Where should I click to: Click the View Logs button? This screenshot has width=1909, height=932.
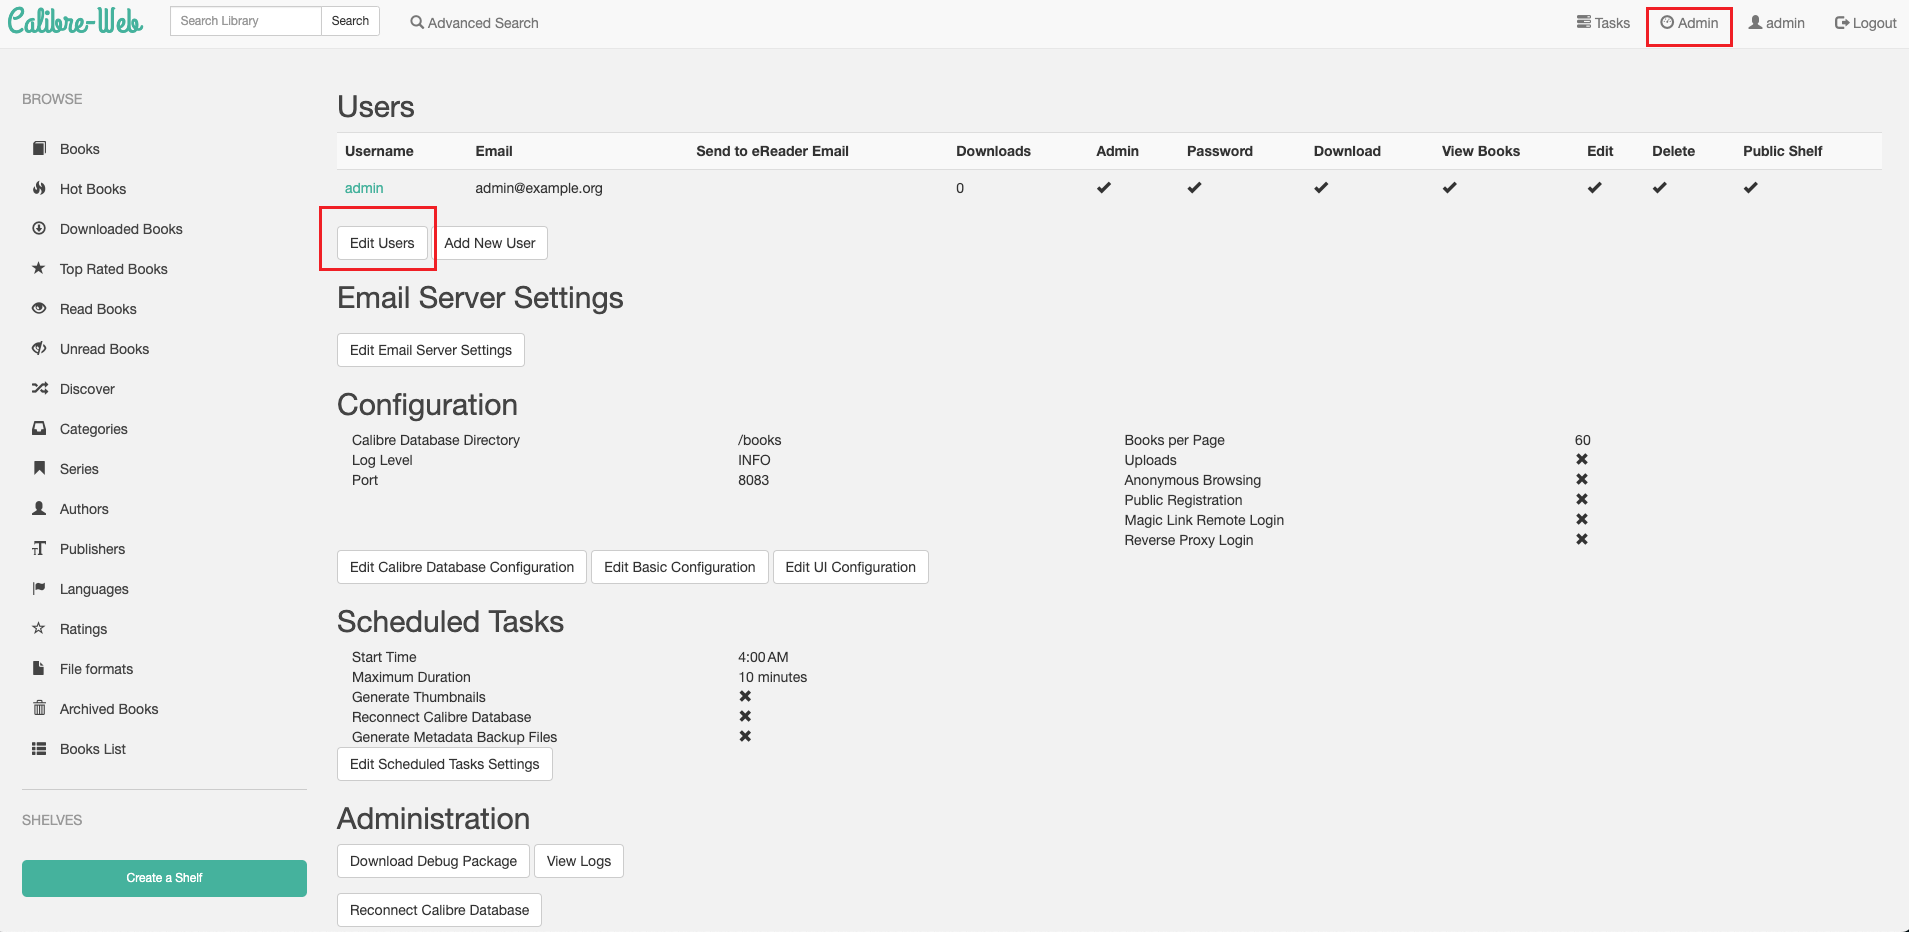coord(578,861)
